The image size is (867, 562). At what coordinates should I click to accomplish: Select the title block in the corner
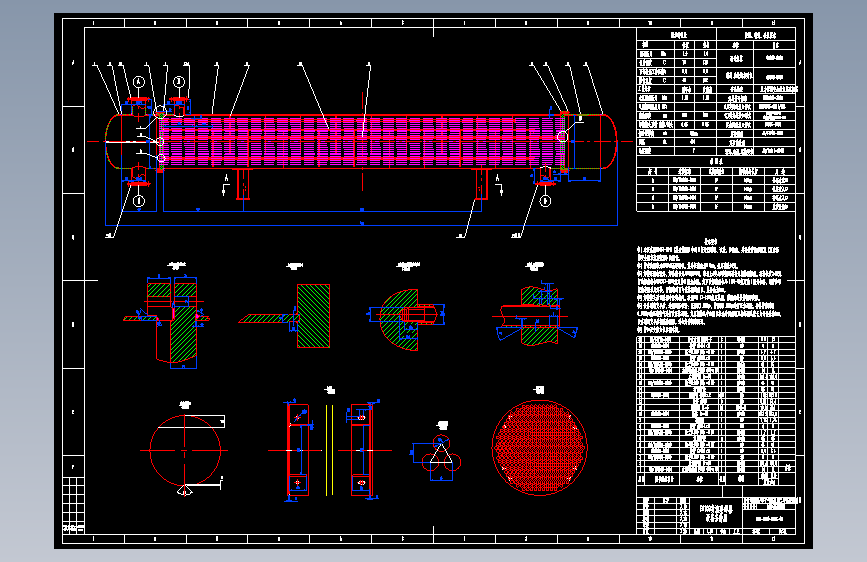716,515
